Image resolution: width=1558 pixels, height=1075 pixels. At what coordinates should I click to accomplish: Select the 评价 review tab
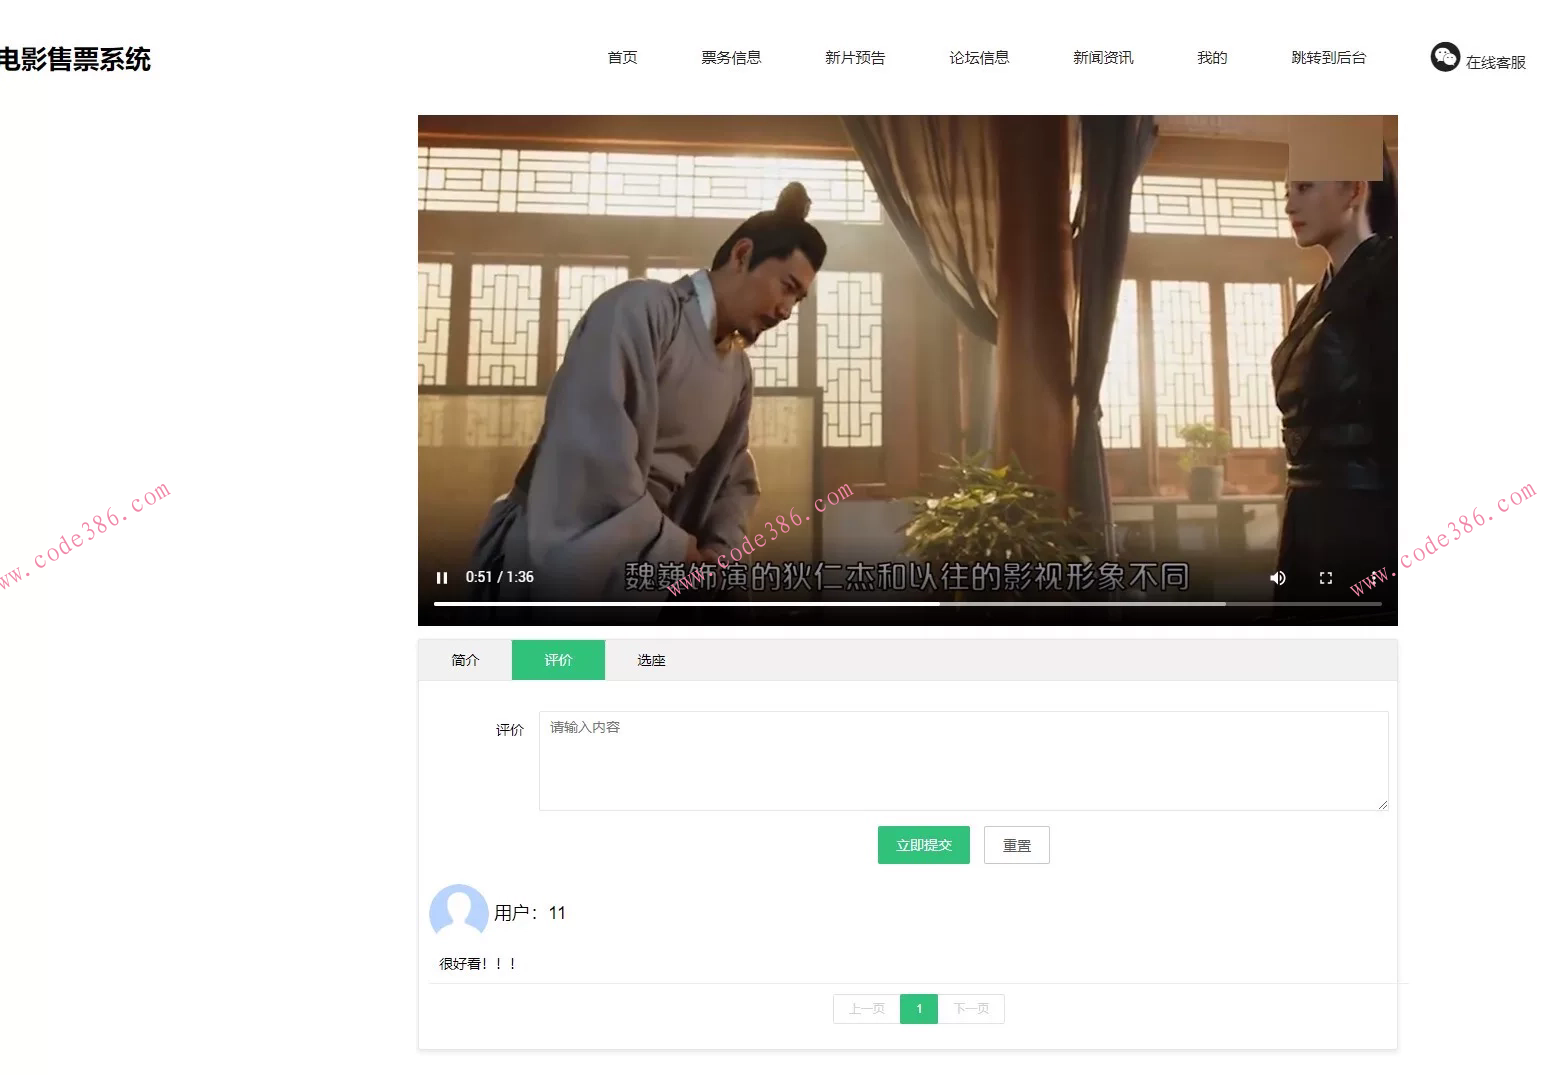(x=558, y=660)
